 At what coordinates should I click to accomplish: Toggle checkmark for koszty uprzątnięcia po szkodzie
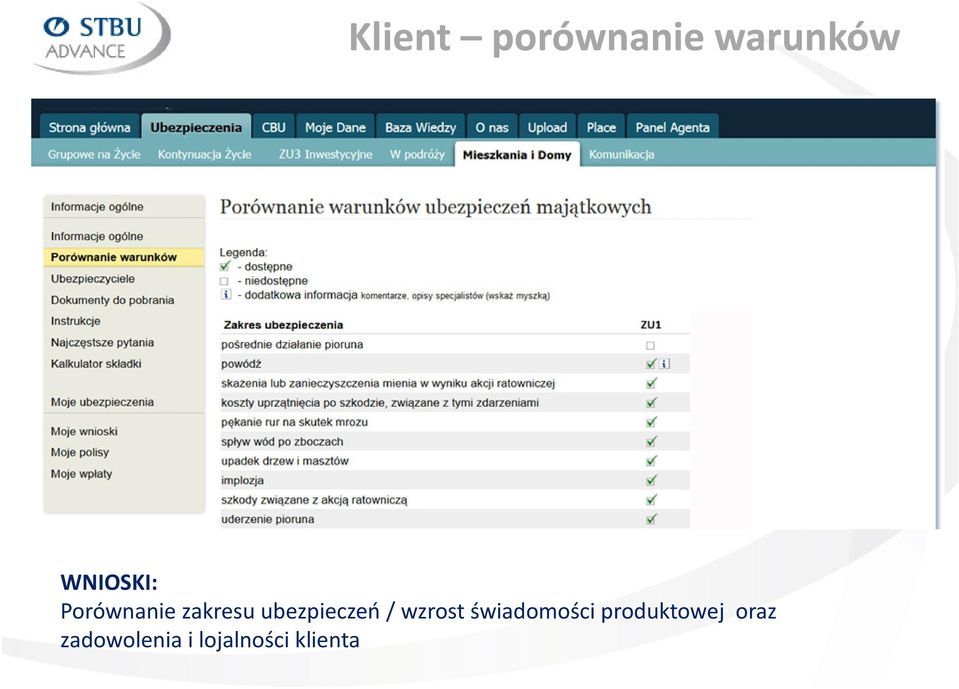tap(651, 403)
